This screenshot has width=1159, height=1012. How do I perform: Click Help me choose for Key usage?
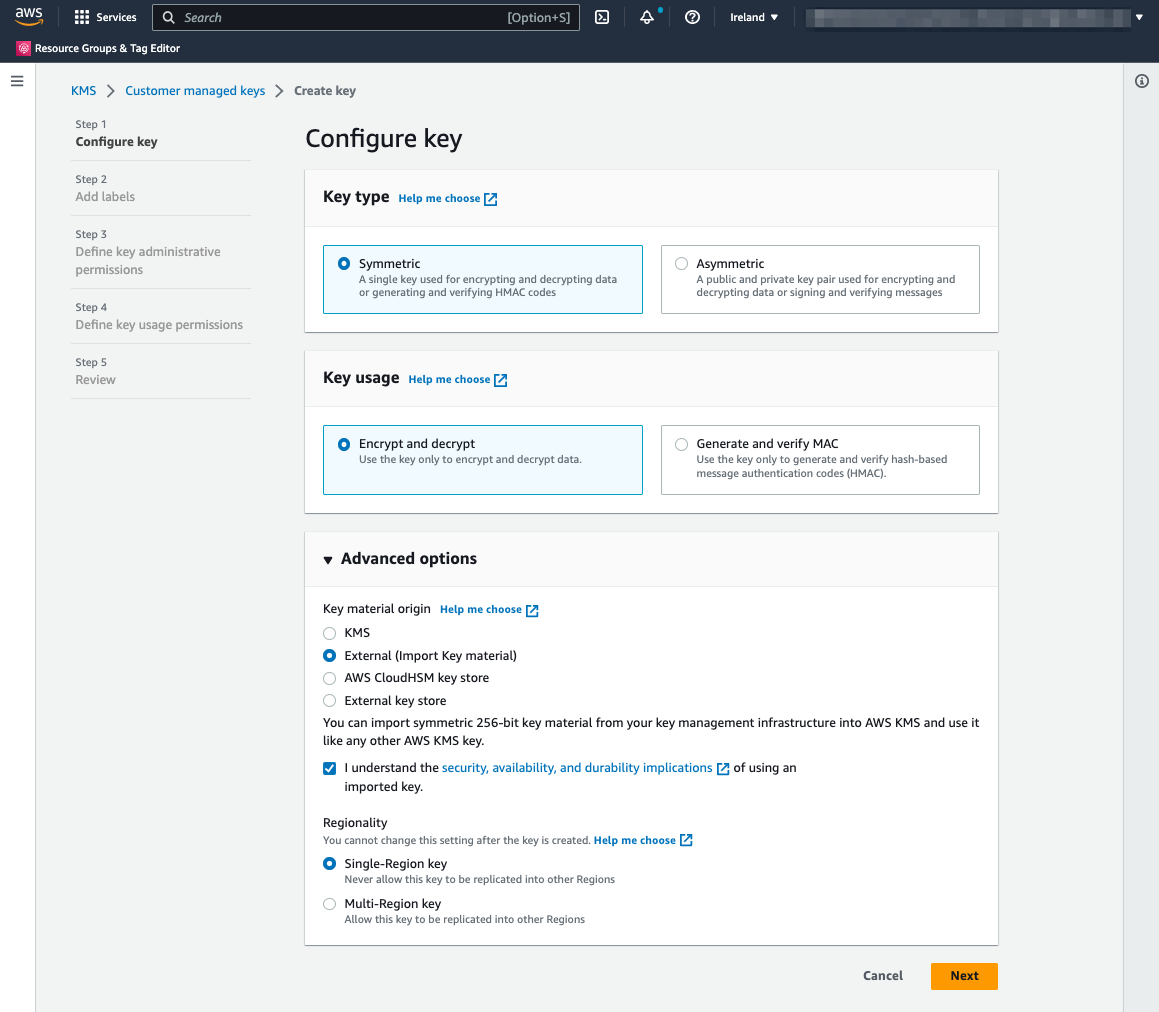(x=449, y=379)
